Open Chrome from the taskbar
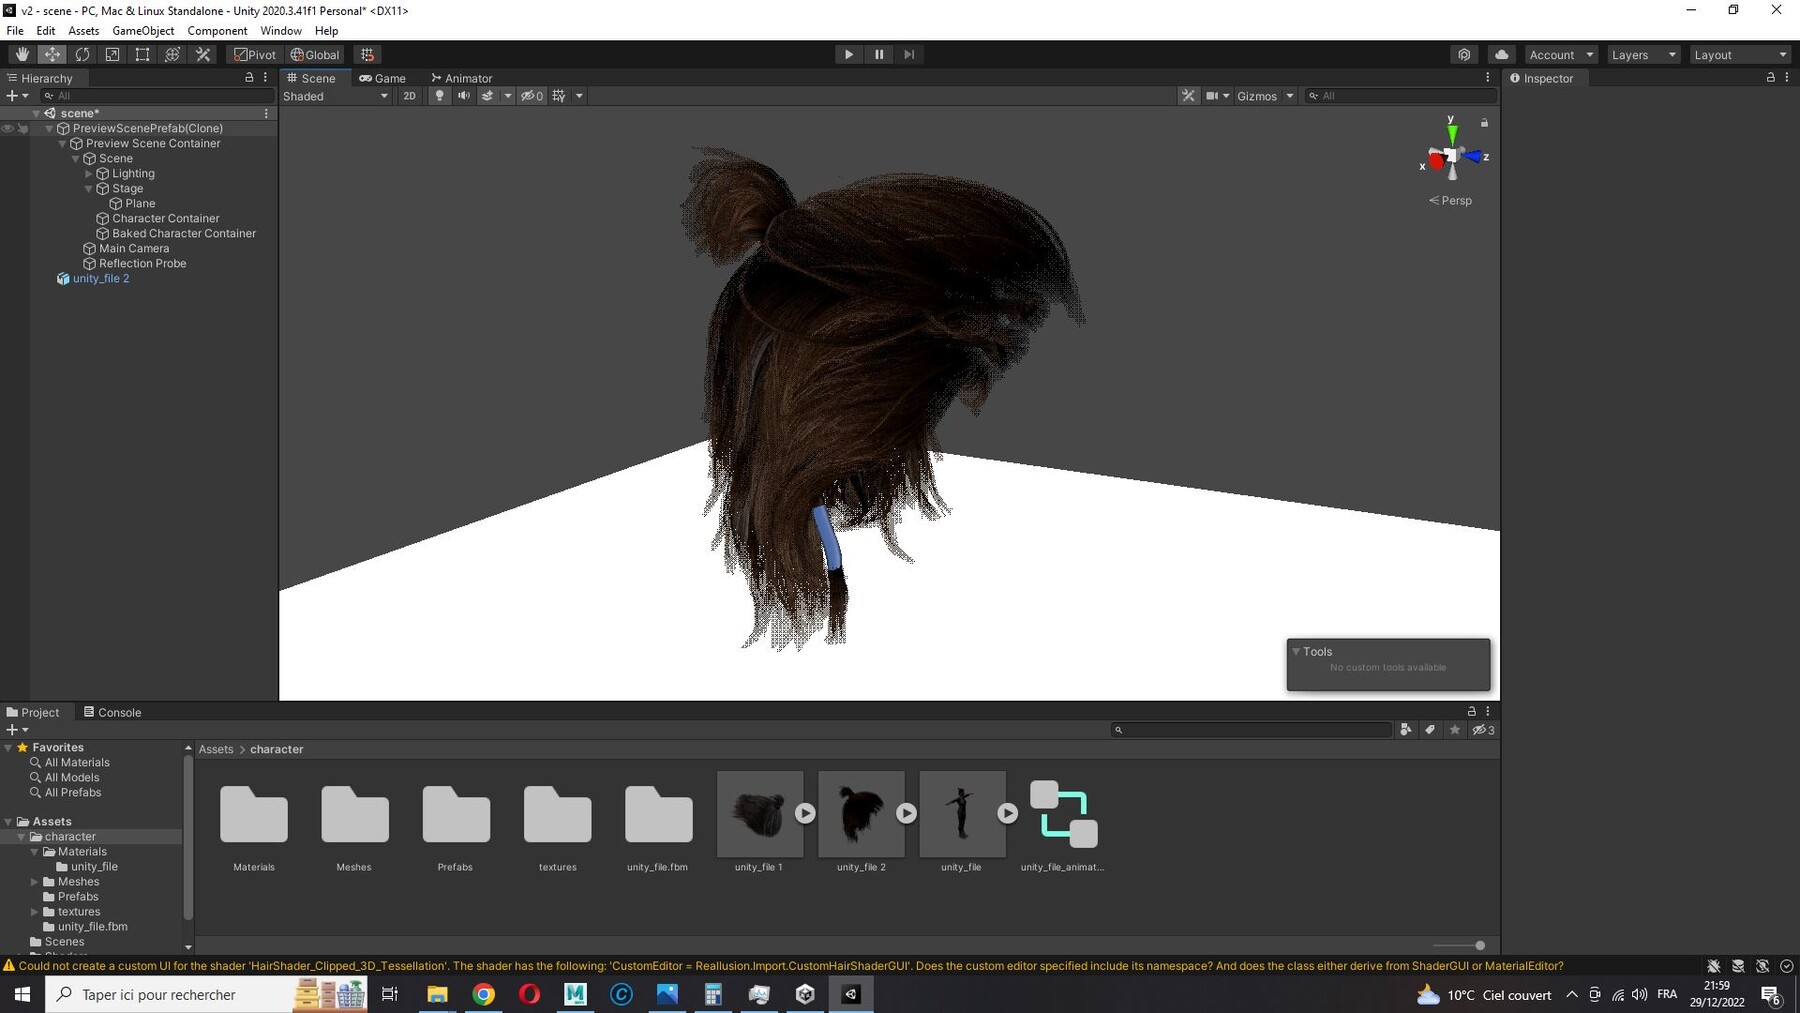Image resolution: width=1800 pixels, height=1013 pixels. pyautogui.click(x=483, y=994)
